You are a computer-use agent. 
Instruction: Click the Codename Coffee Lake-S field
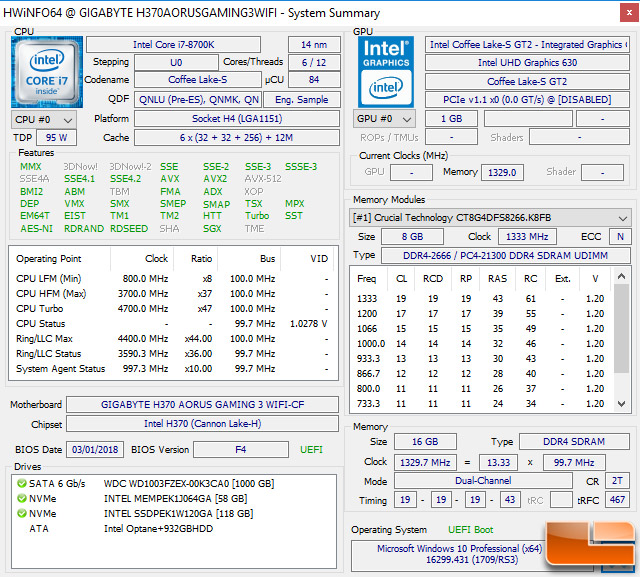pyautogui.click(x=198, y=80)
